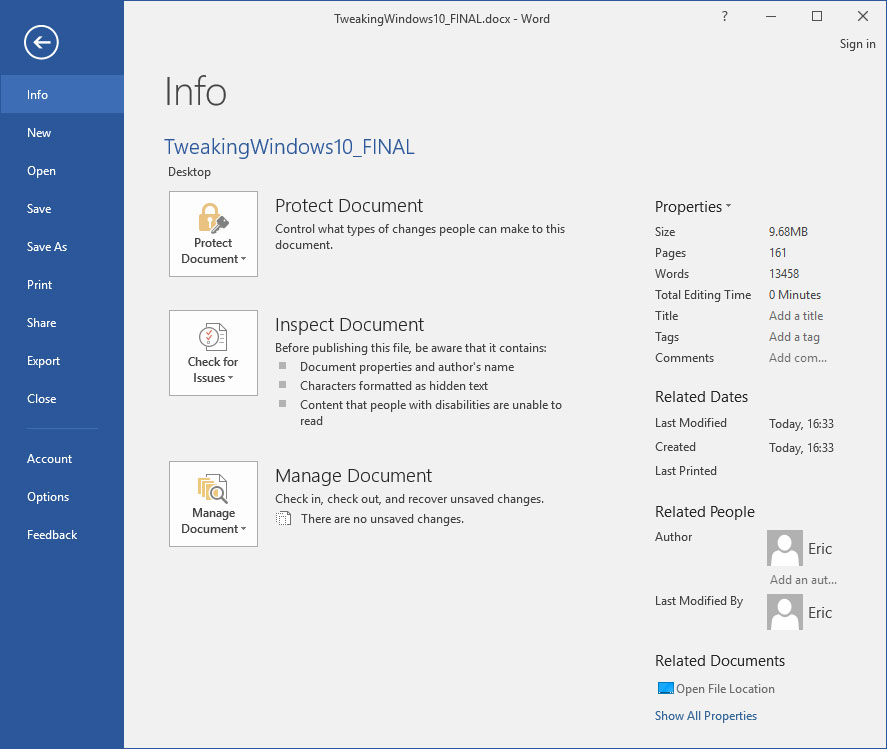The width and height of the screenshot is (887, 749).
Task: Click 'Characters formatted as hidden text' line
Action: 394,386
